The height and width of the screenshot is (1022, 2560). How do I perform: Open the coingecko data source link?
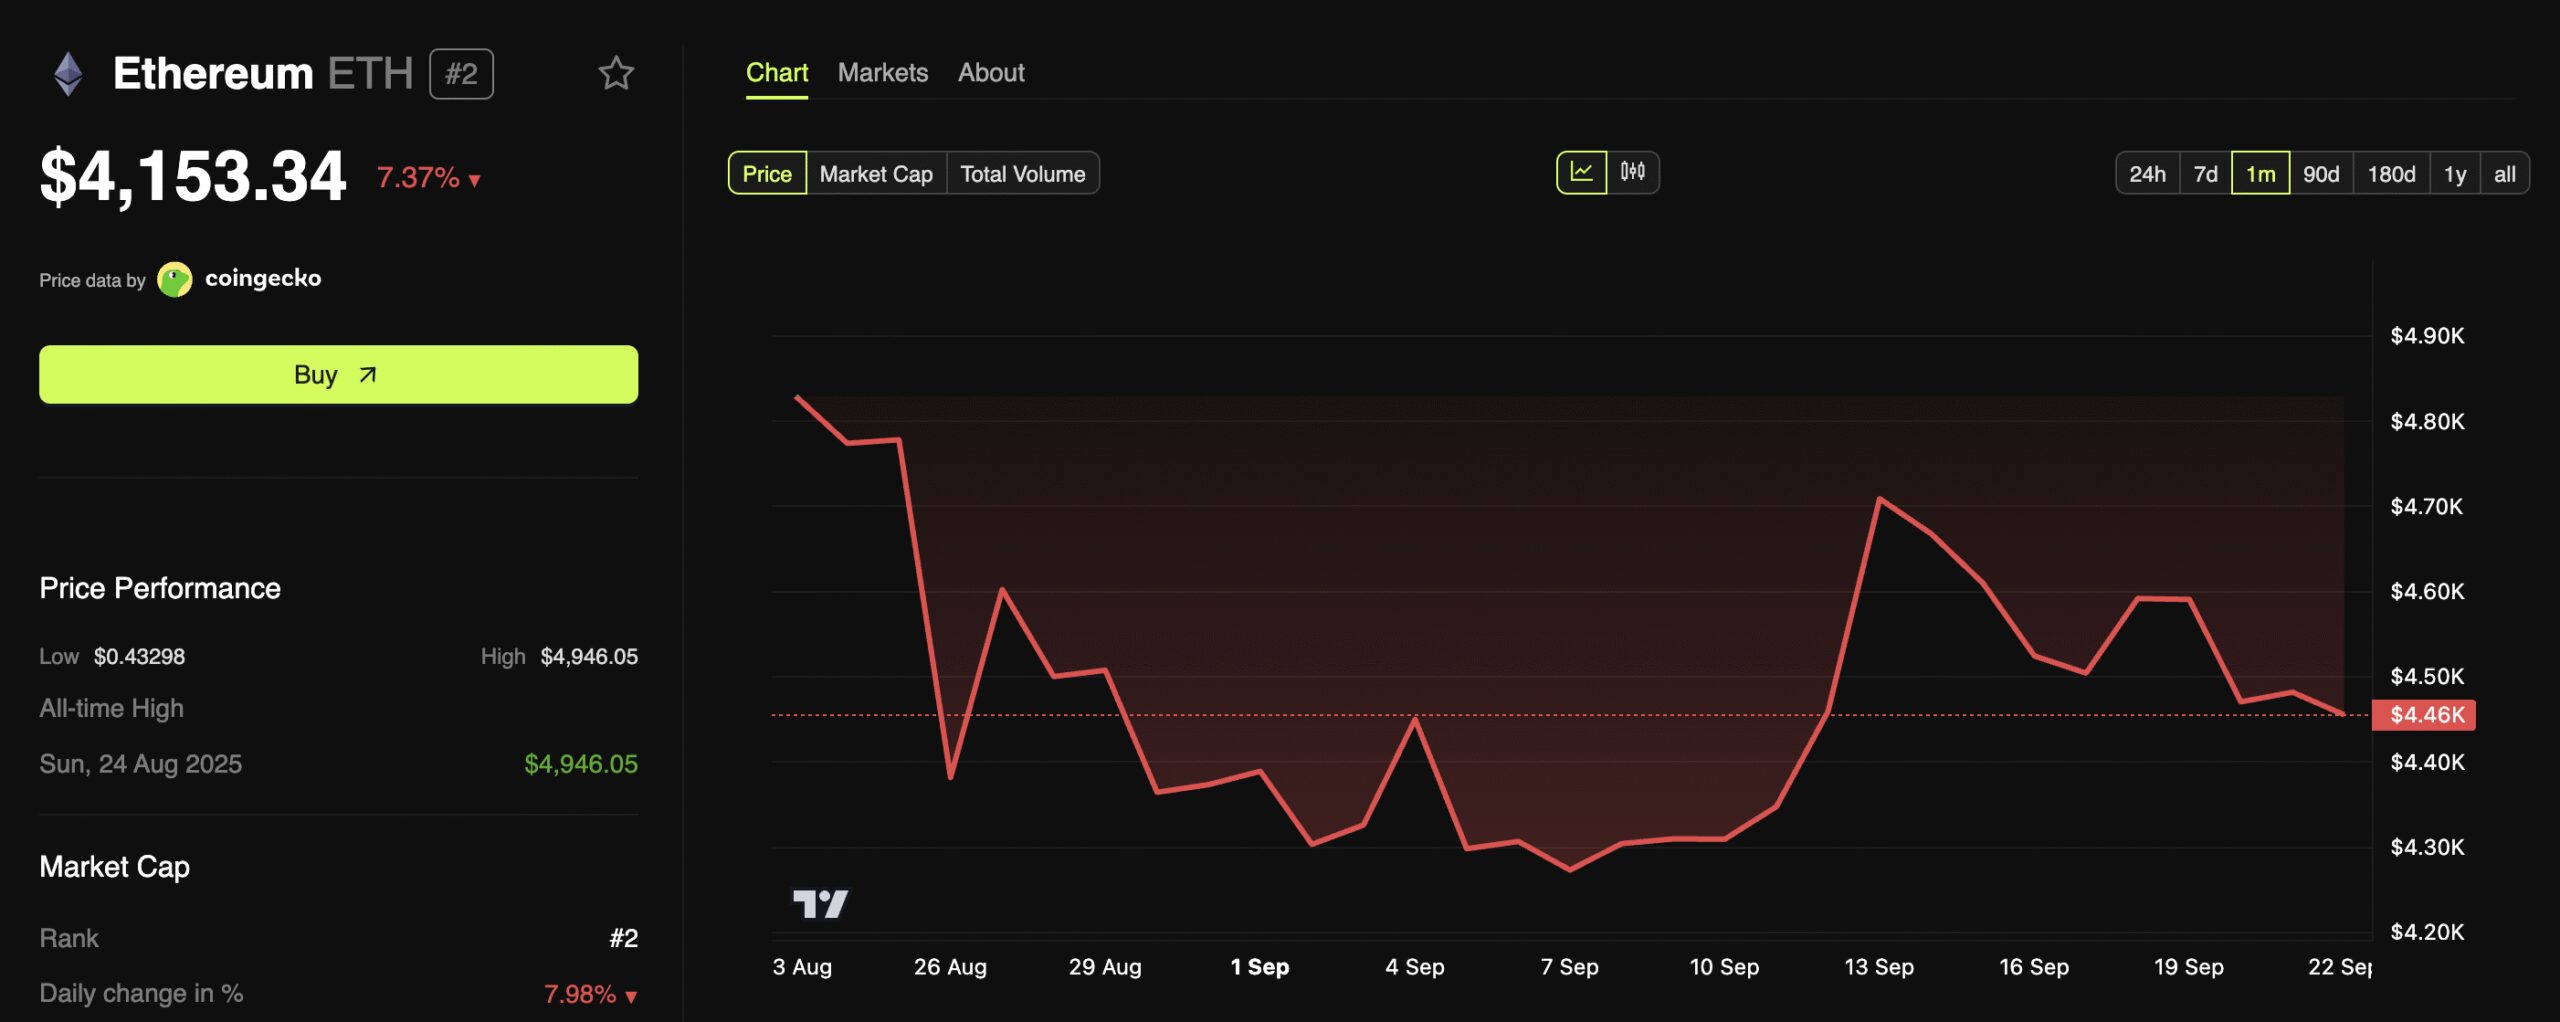263,278
